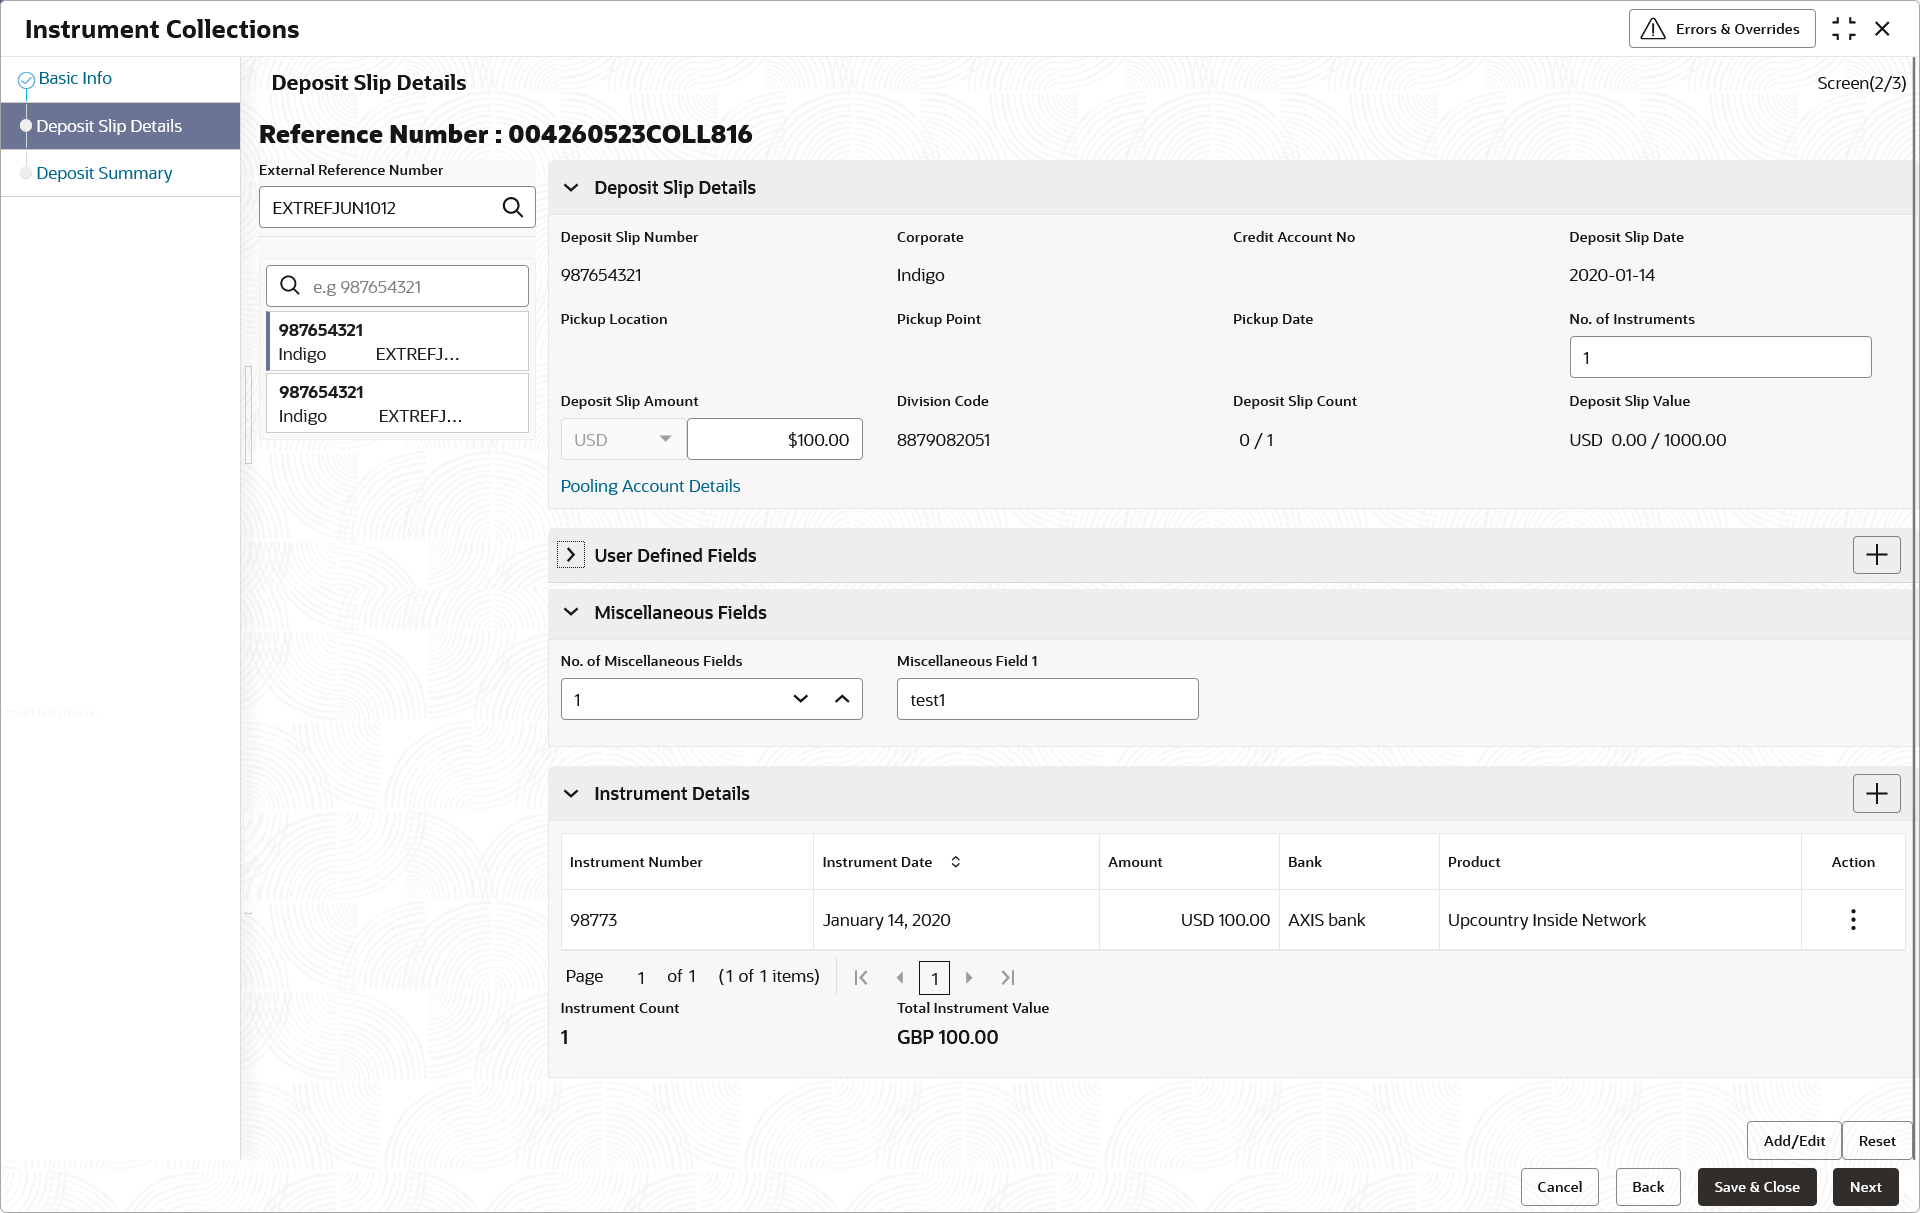The height and width of the screenshot is (1213, 1920).
Task: Go to first page of instruments
Action: coord(861,977)
